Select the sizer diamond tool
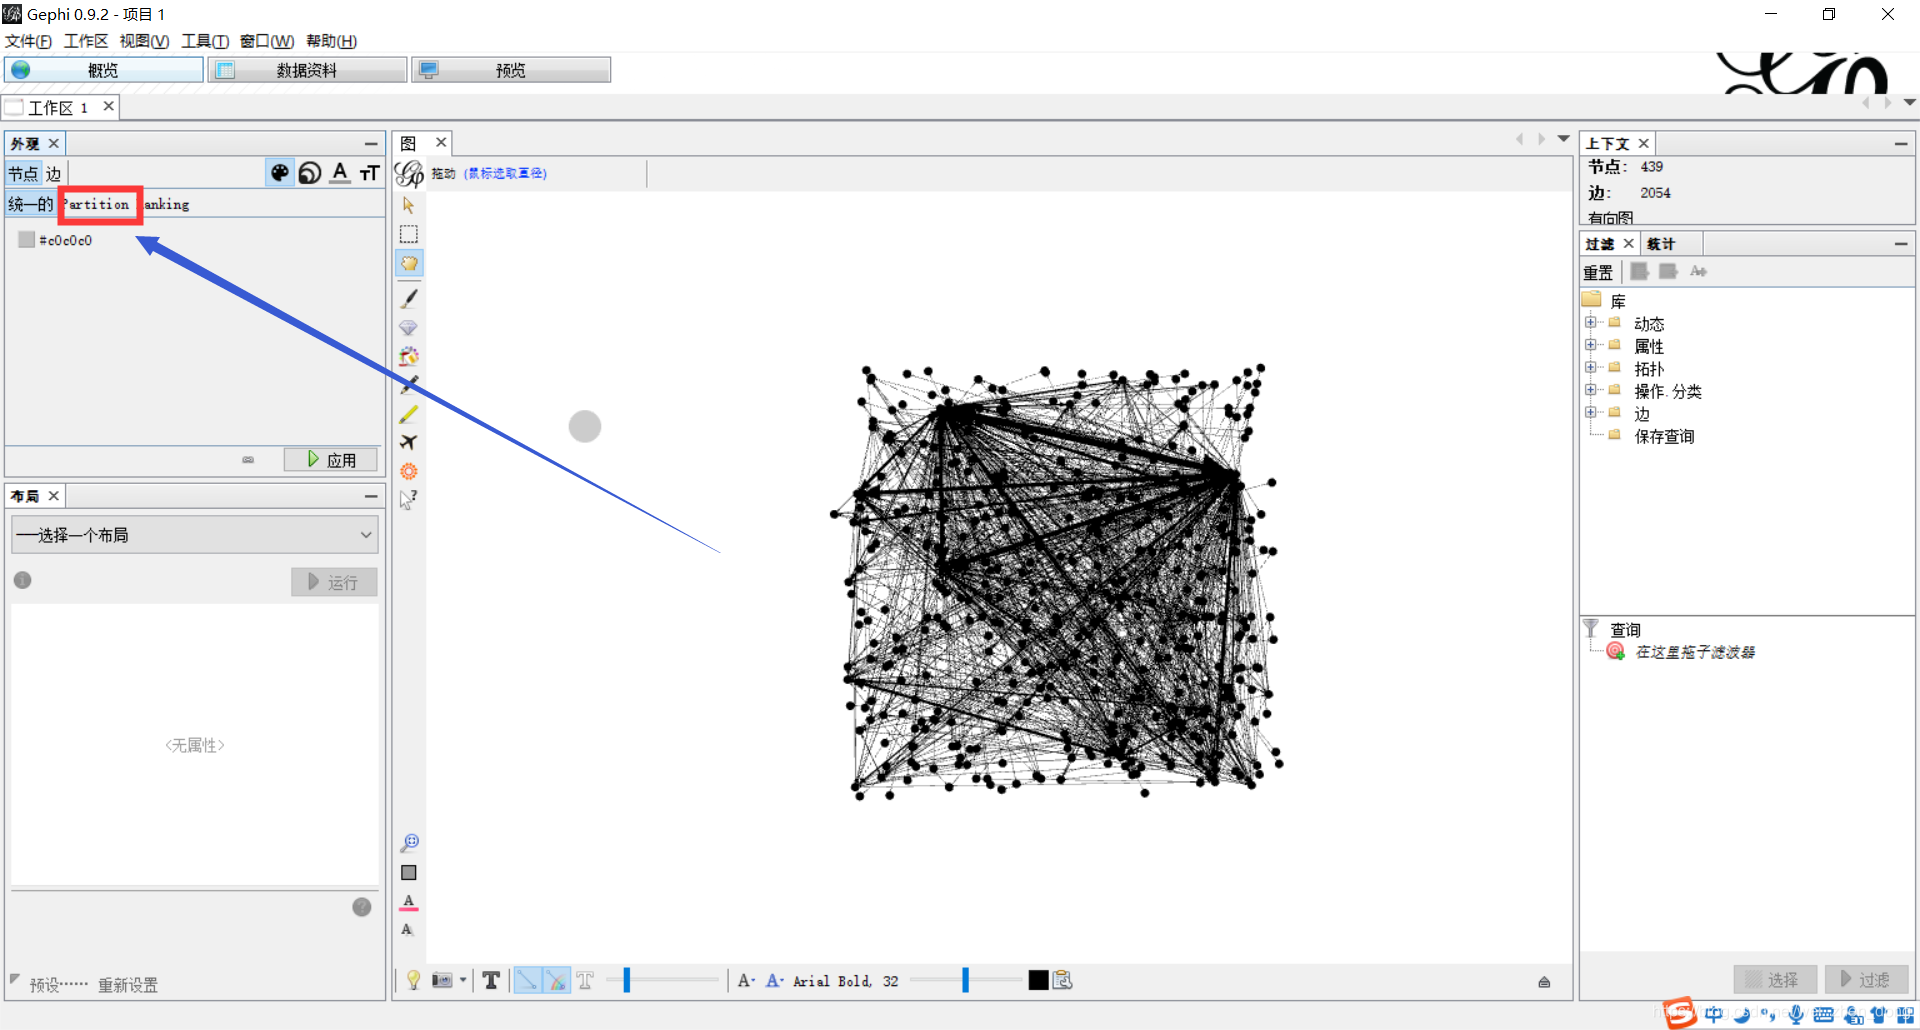Screen dimensions: 1920x1030 [x=408, y=327]
